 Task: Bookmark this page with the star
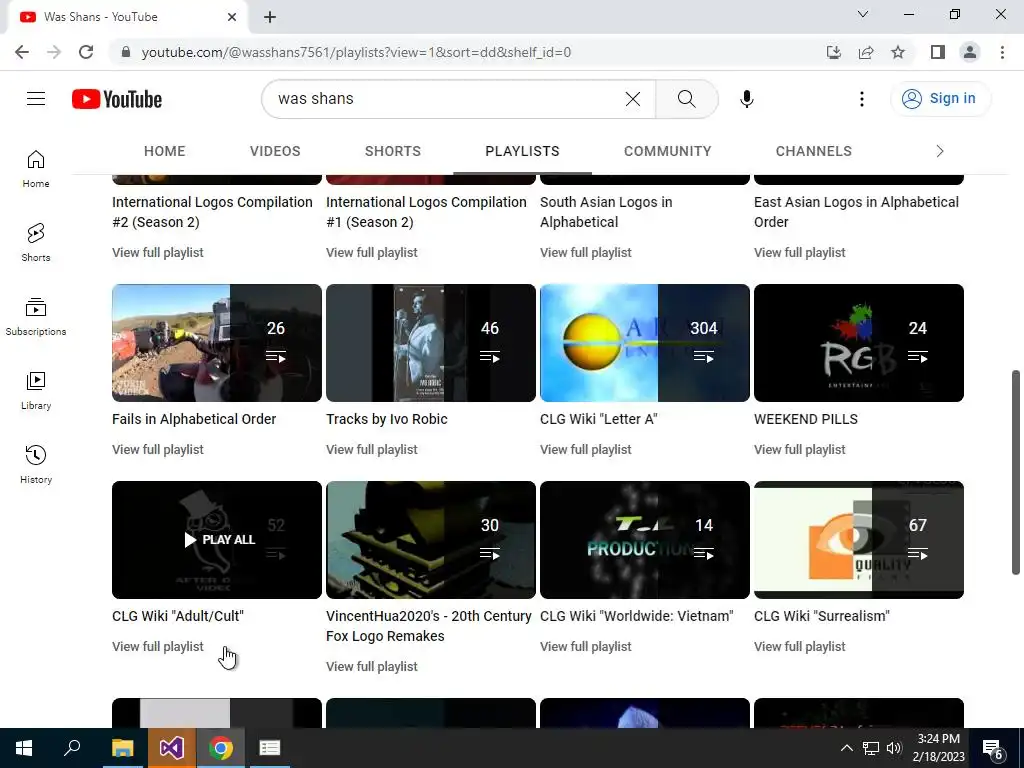tap(898, 52)
